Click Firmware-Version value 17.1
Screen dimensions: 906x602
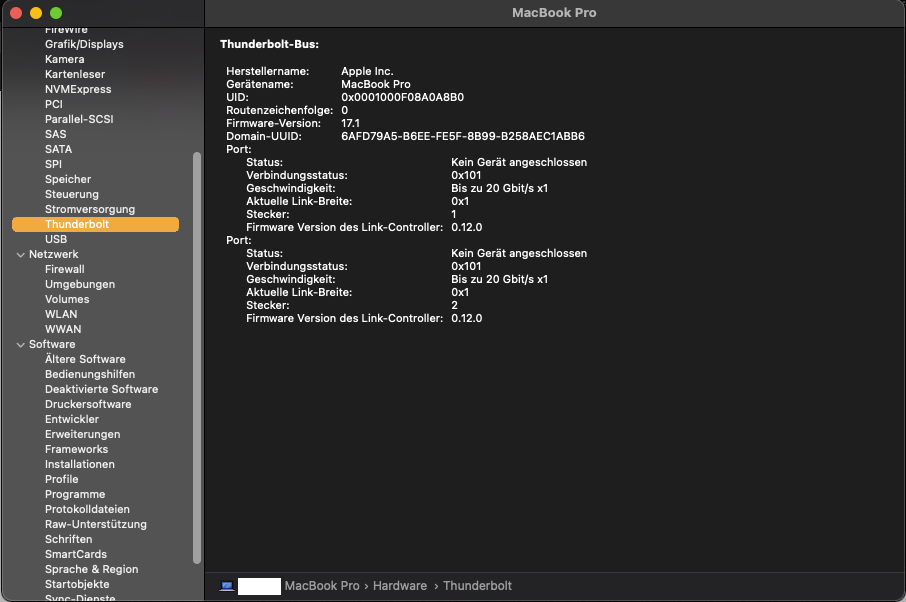350,124
